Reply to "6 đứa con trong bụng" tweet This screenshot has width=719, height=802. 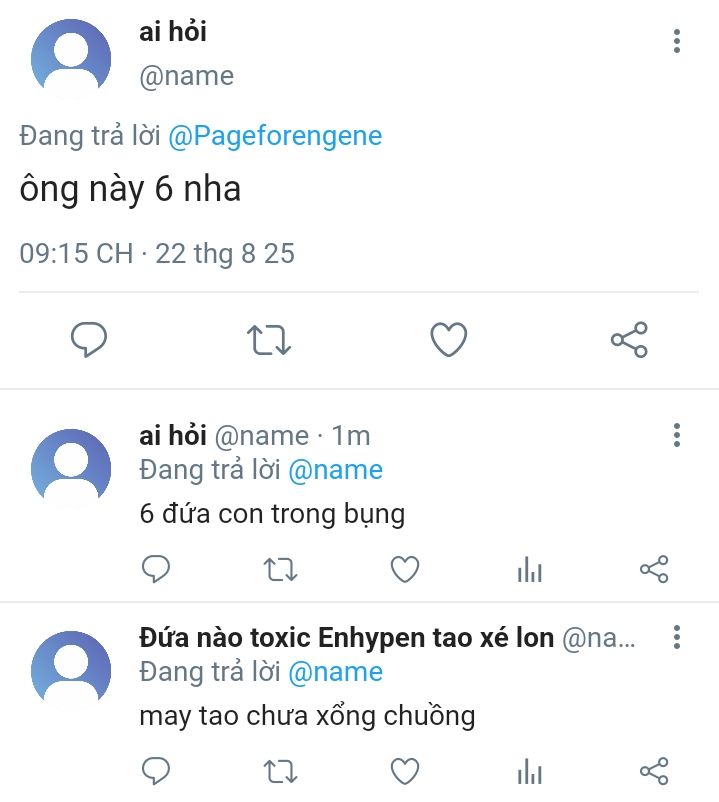155,570
